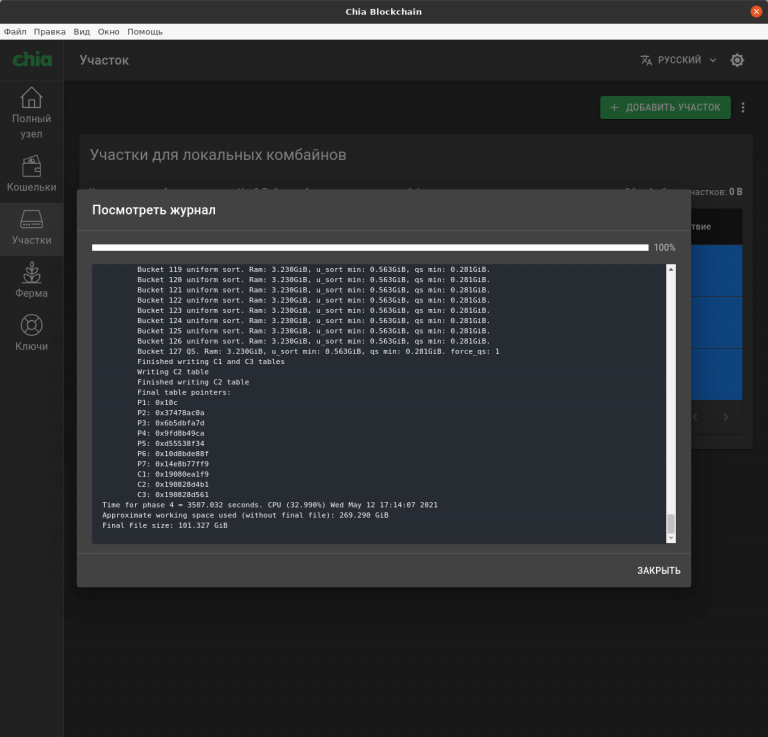Image resolution: width=768 pixels, height=737 pixels.
Task: Click the 'P1: 0x10c' pointer line
Action: 157,403
